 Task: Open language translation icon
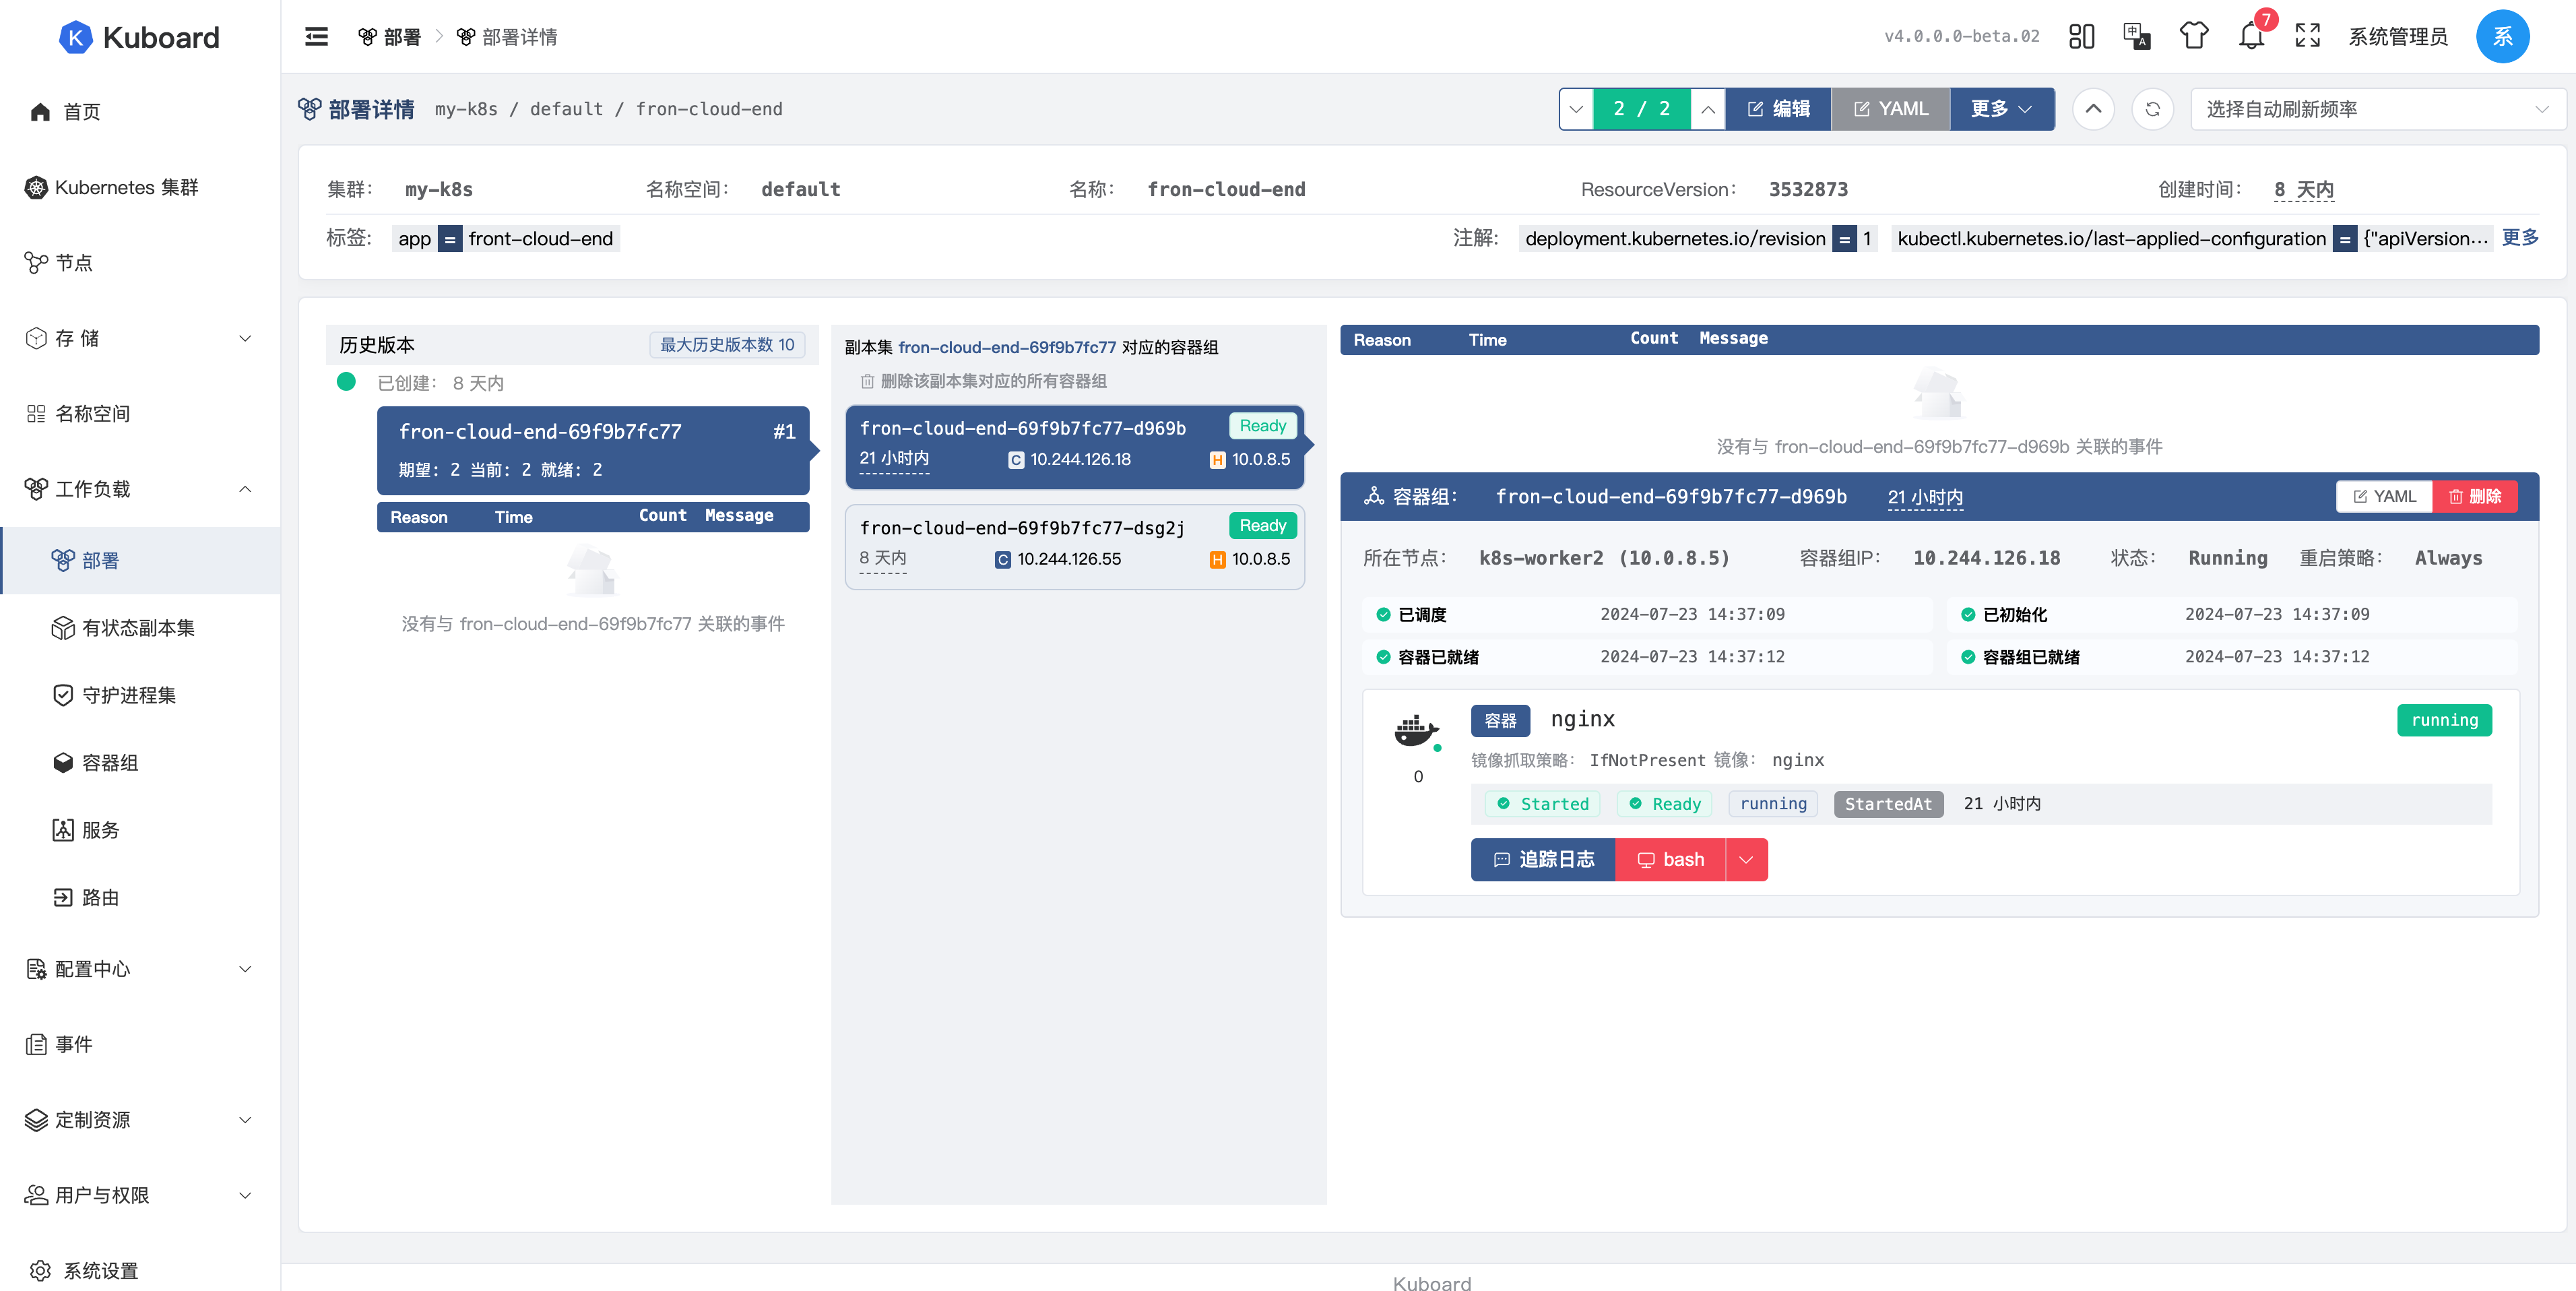tap(2137, 37)
